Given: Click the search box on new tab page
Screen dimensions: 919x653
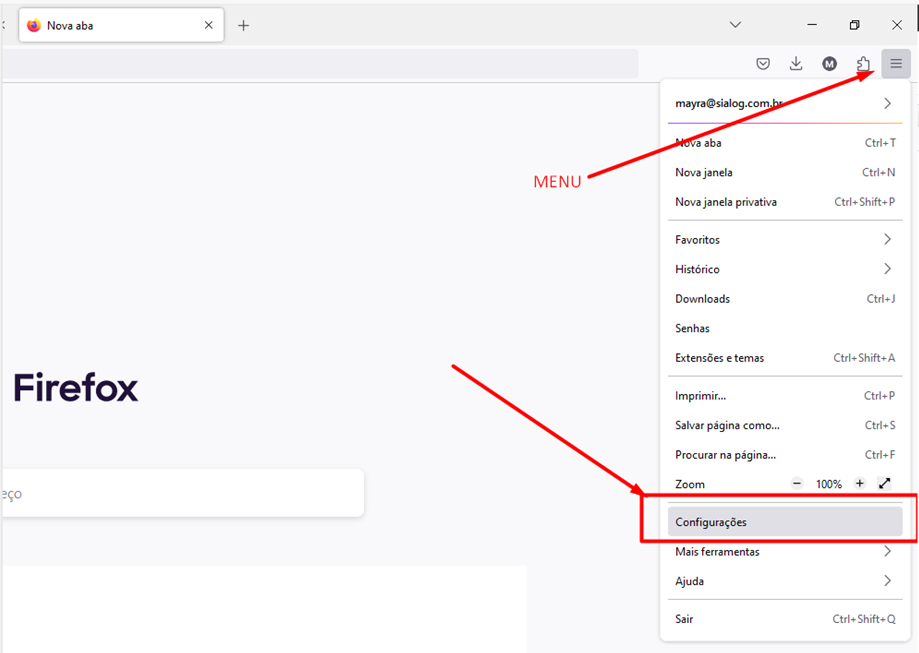Looking at the screenshot, I should coord(180,493).
